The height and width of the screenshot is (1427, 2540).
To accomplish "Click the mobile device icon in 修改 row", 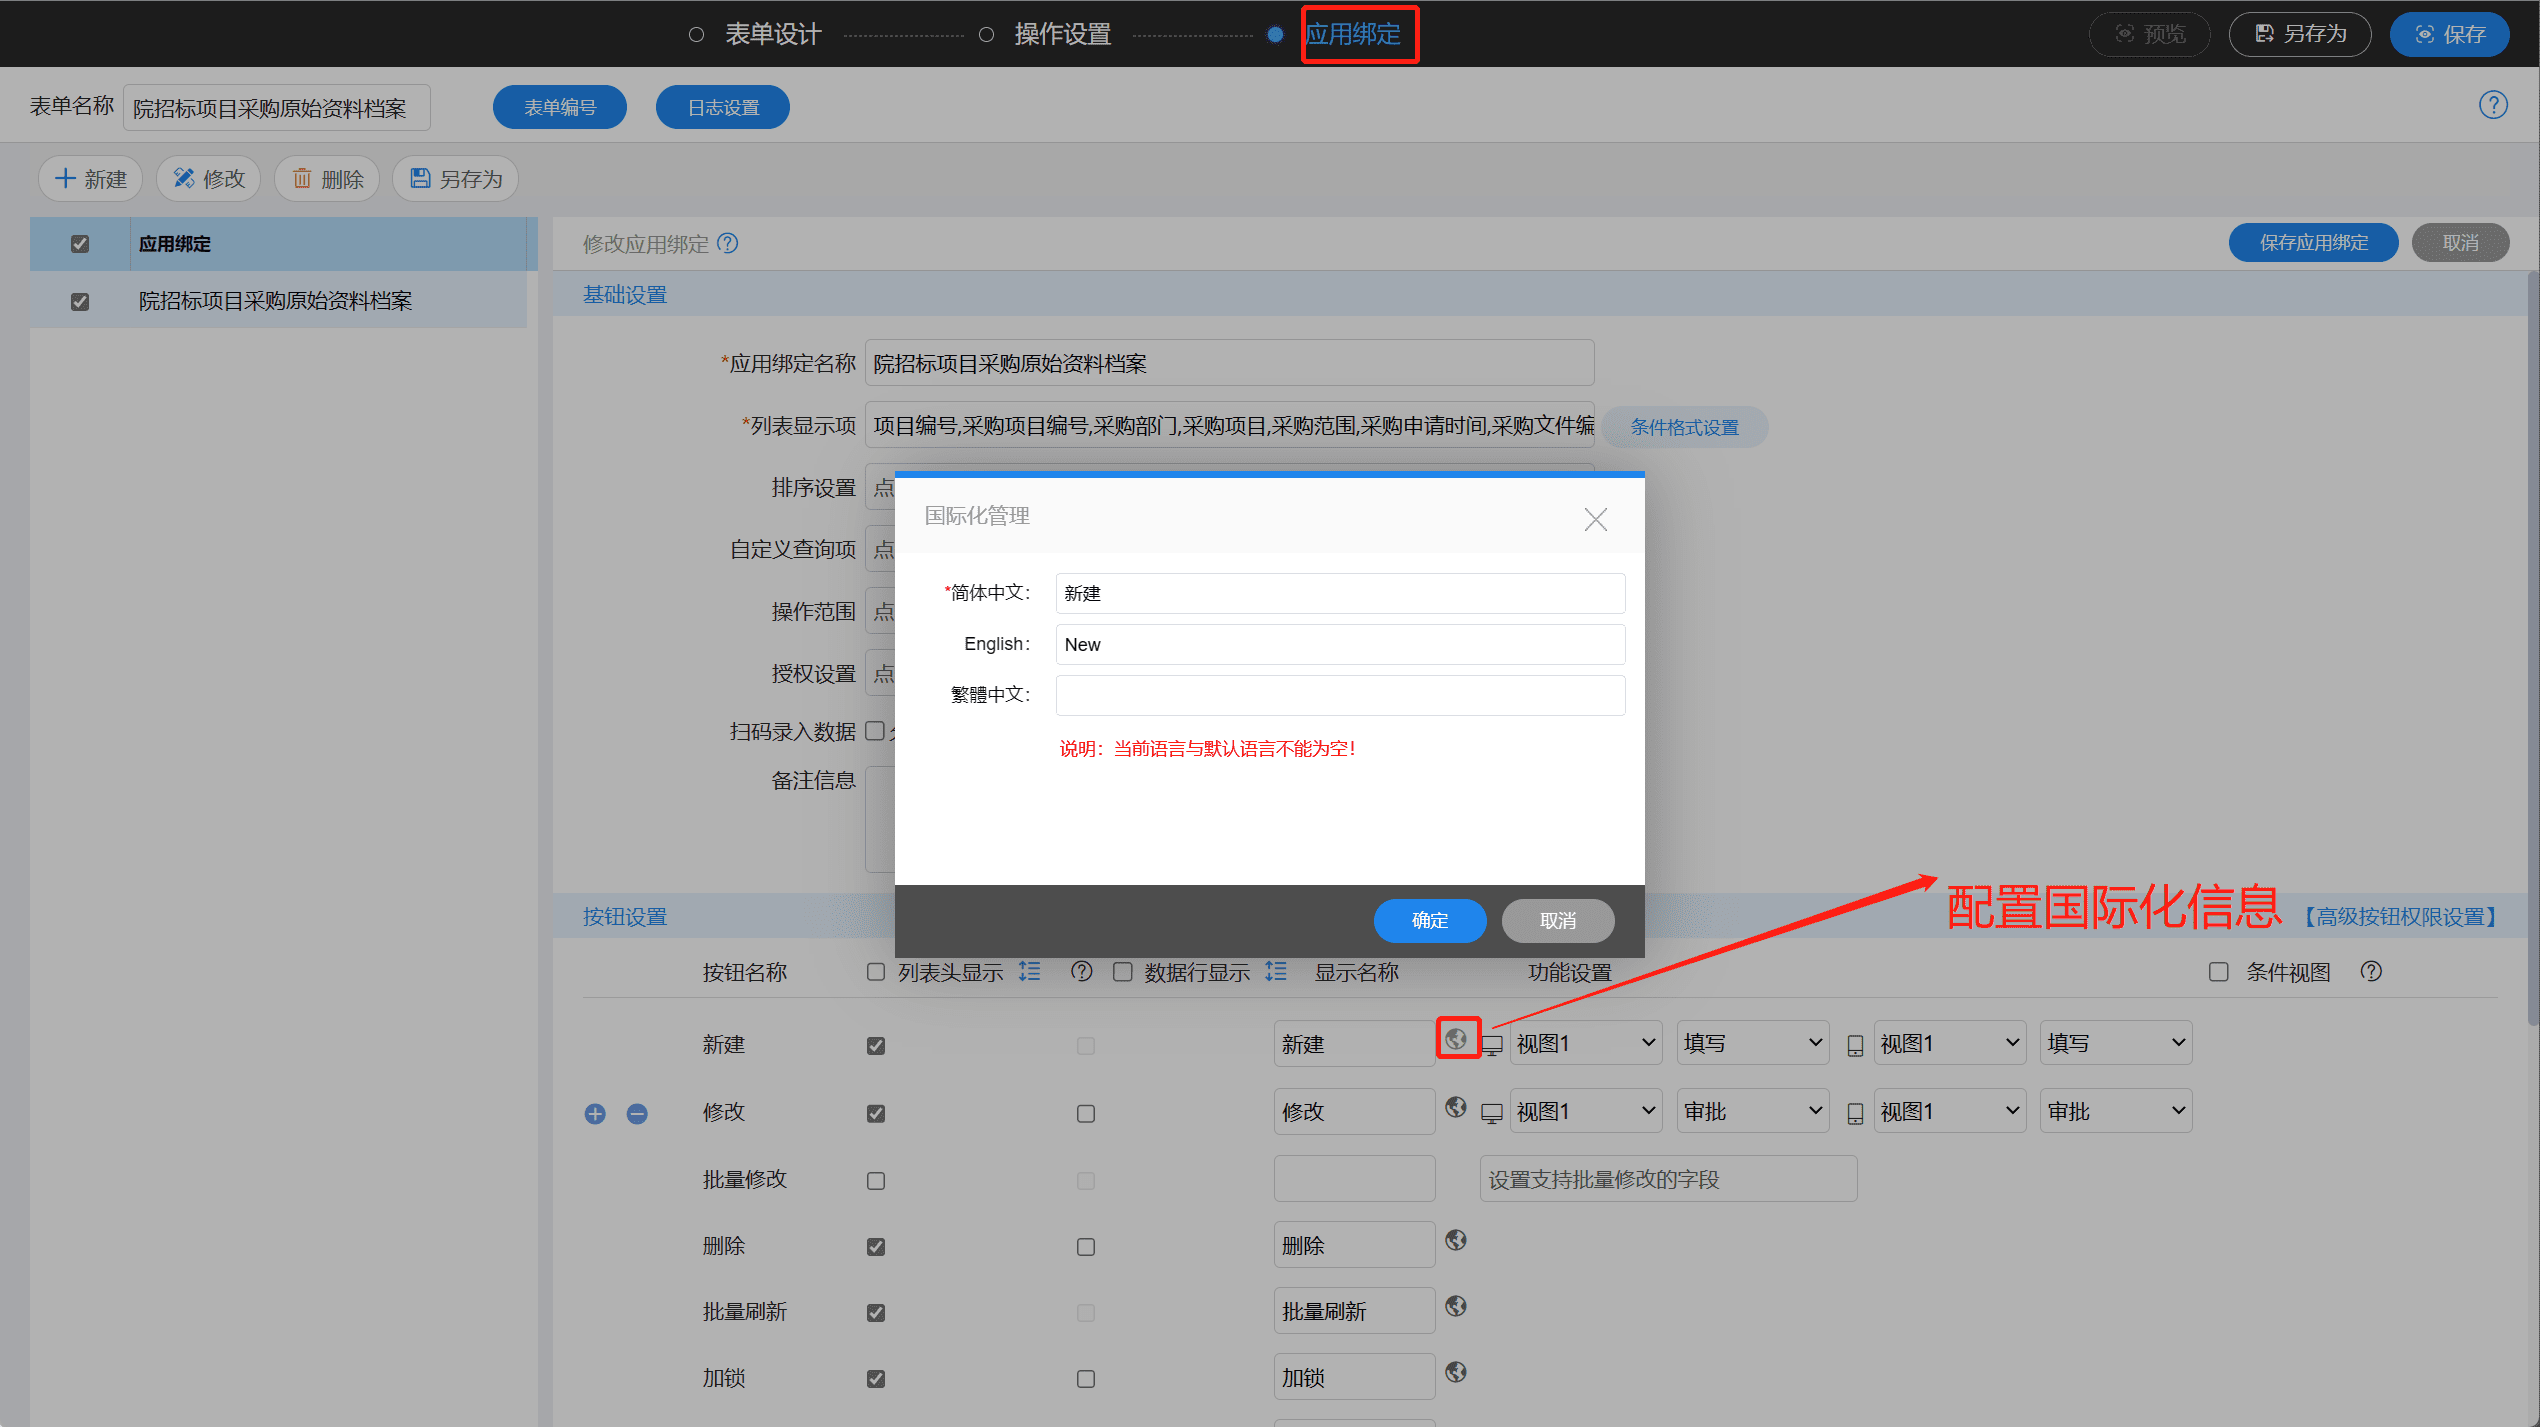I will pyautogui.click(x=1855, y=1114).
